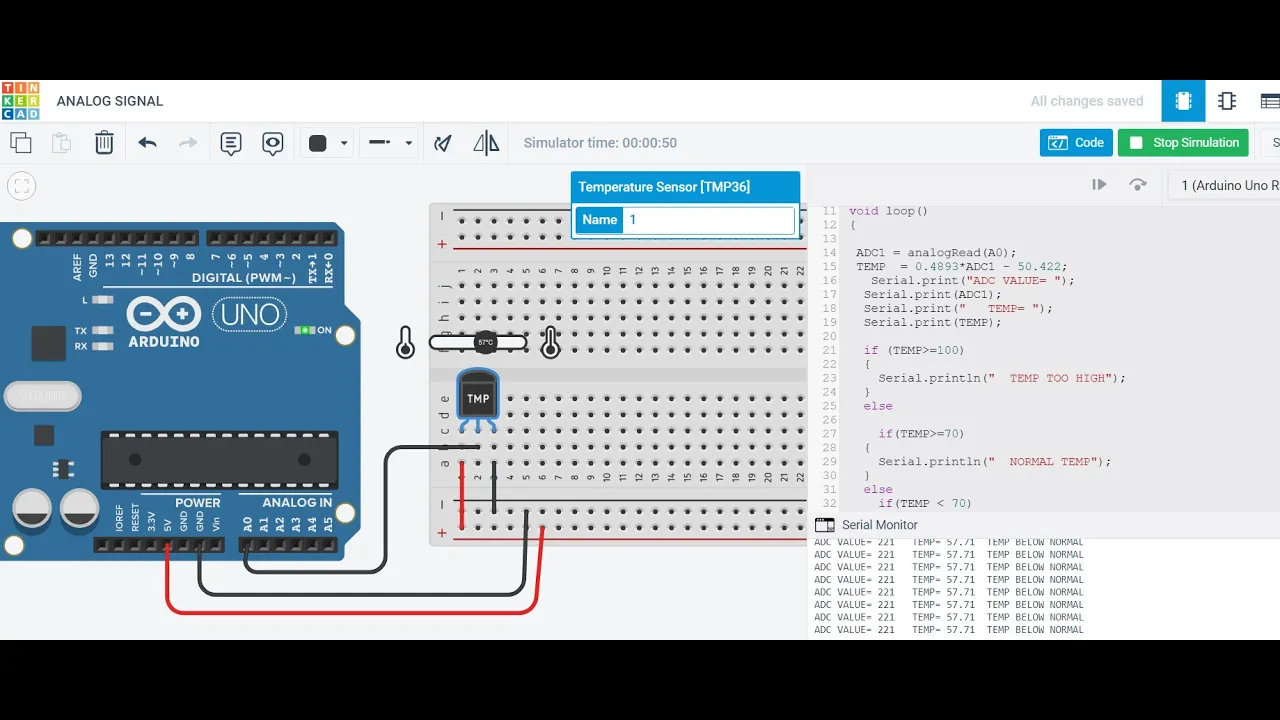Click the A0 analog pin
The width and height of the screenshot is (1280, 720).
(247, 545)
